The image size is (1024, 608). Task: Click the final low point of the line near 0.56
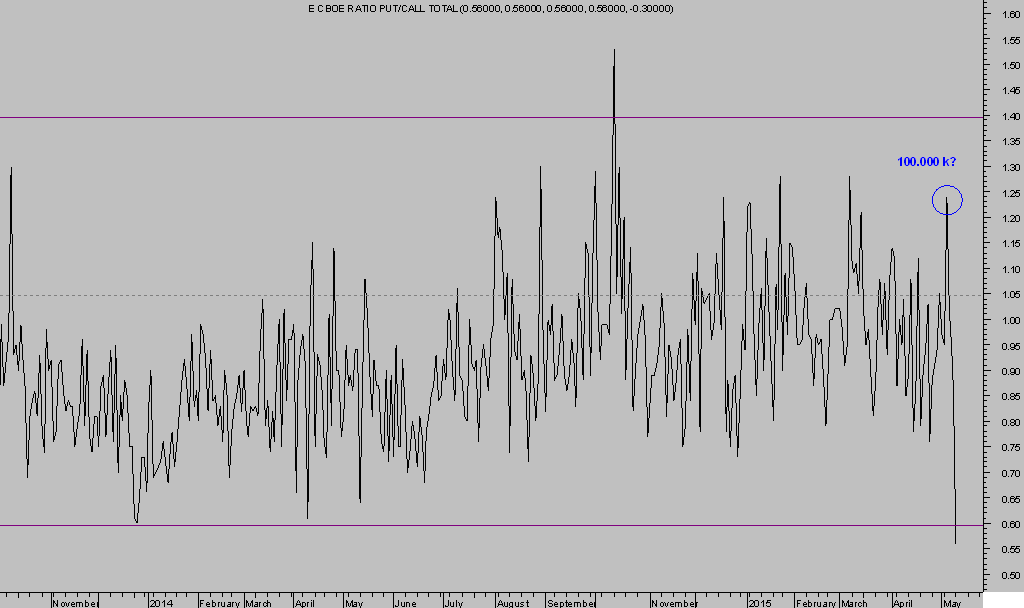pos(955,542)
